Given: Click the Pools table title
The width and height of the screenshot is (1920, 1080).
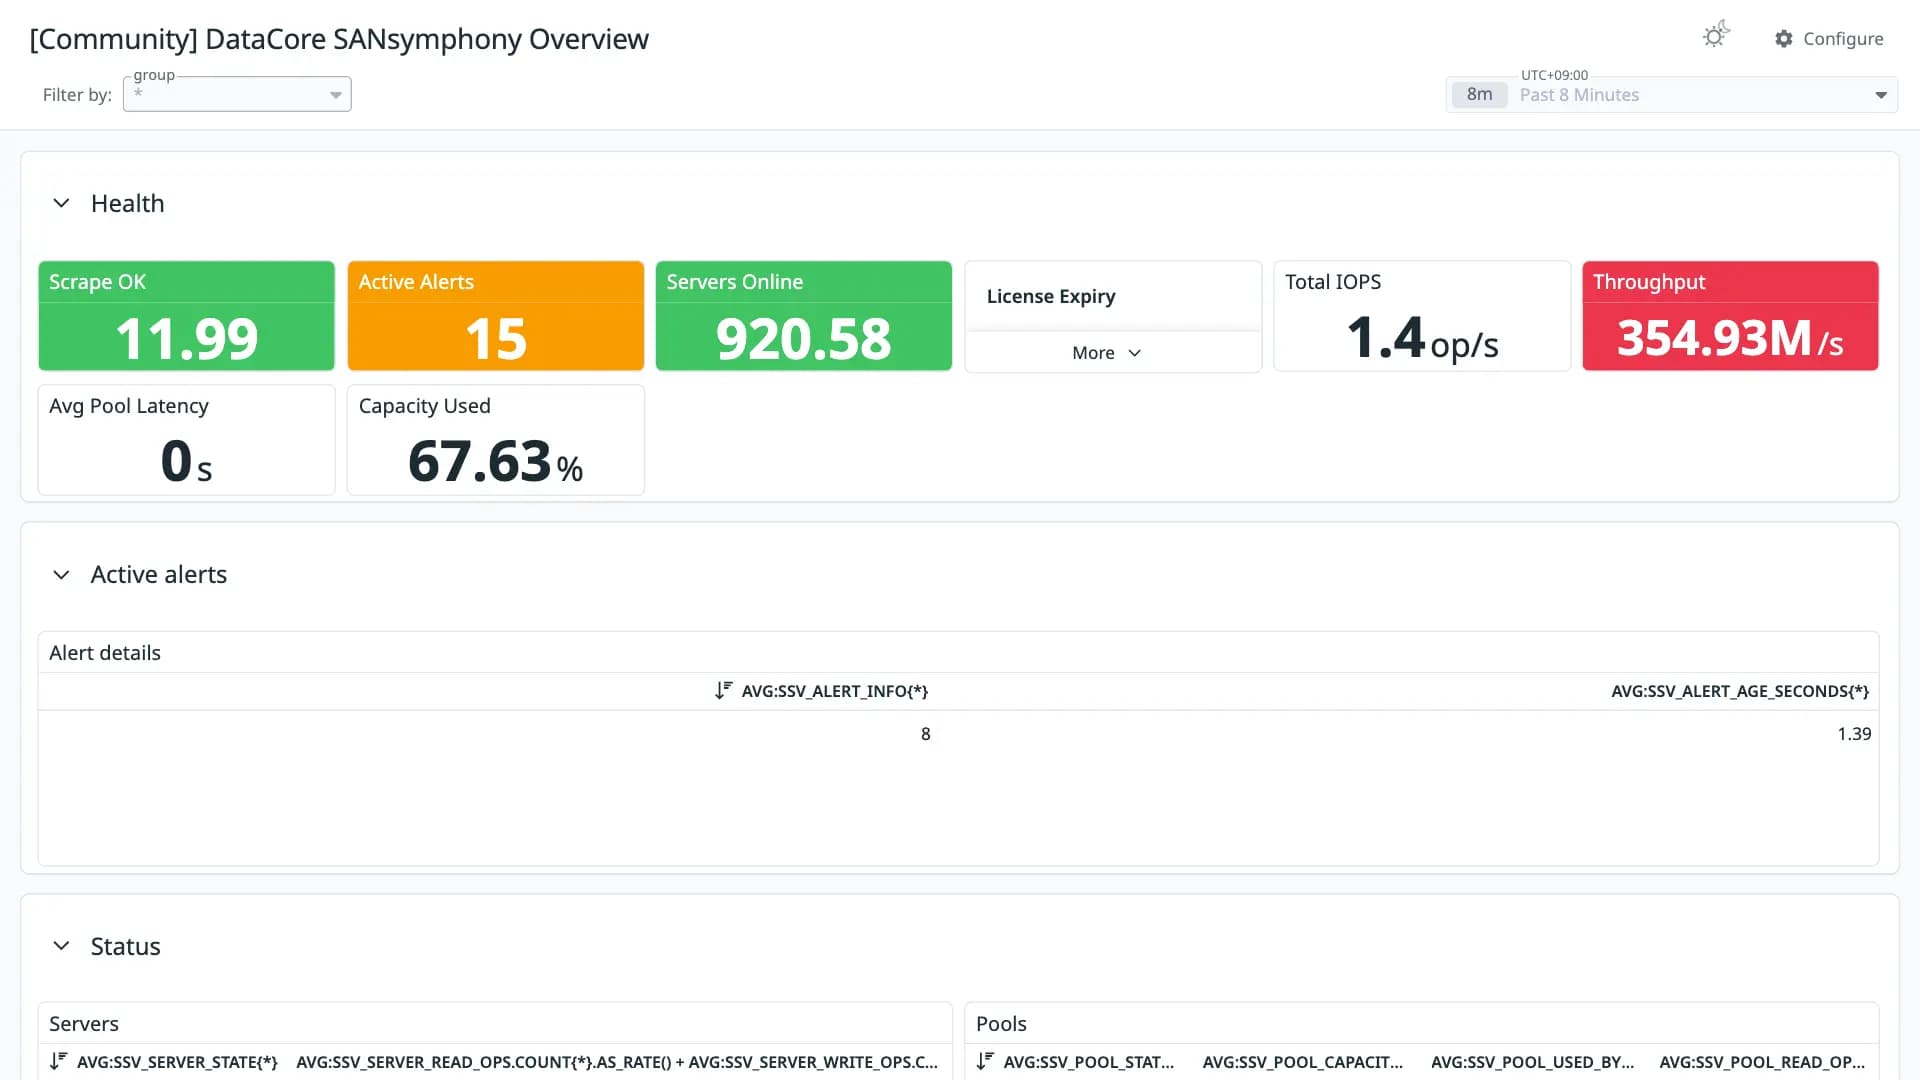Looking at the screenshot, I should (1001, 1024).
